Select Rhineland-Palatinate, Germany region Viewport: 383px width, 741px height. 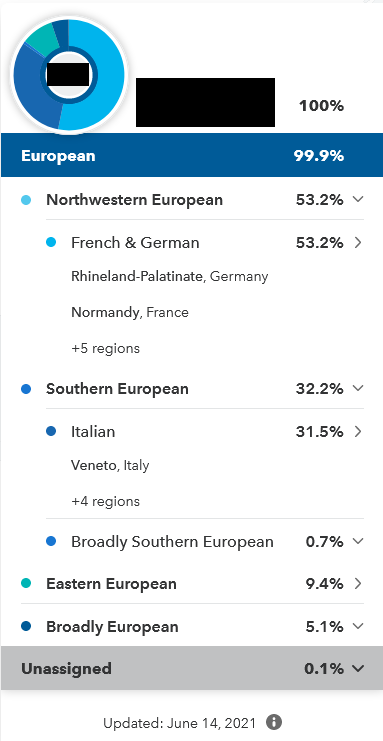pyautogui.click(x=170, y=276)
